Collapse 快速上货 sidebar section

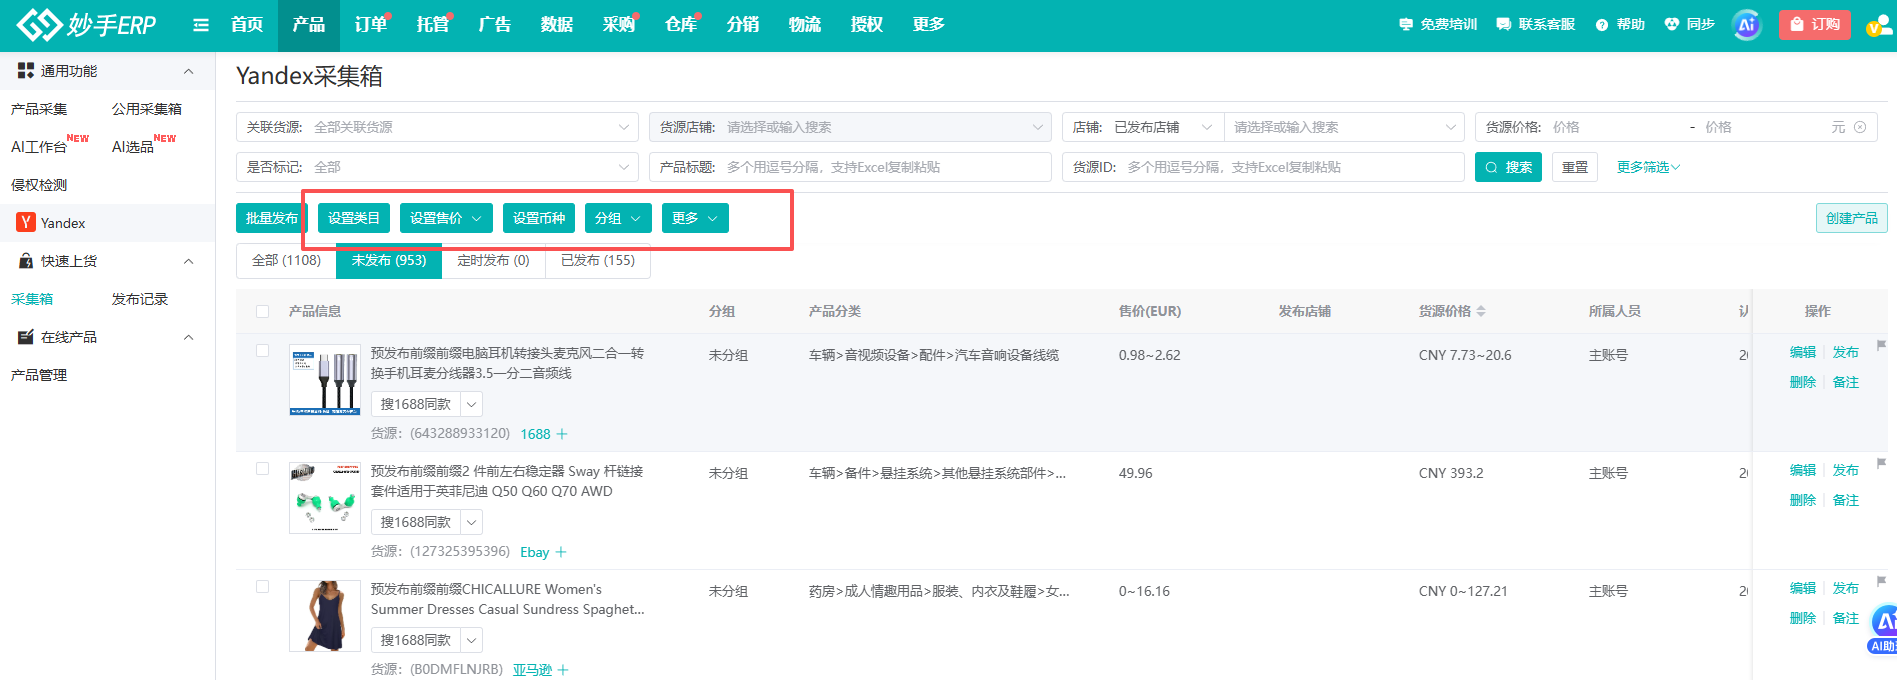189,261
